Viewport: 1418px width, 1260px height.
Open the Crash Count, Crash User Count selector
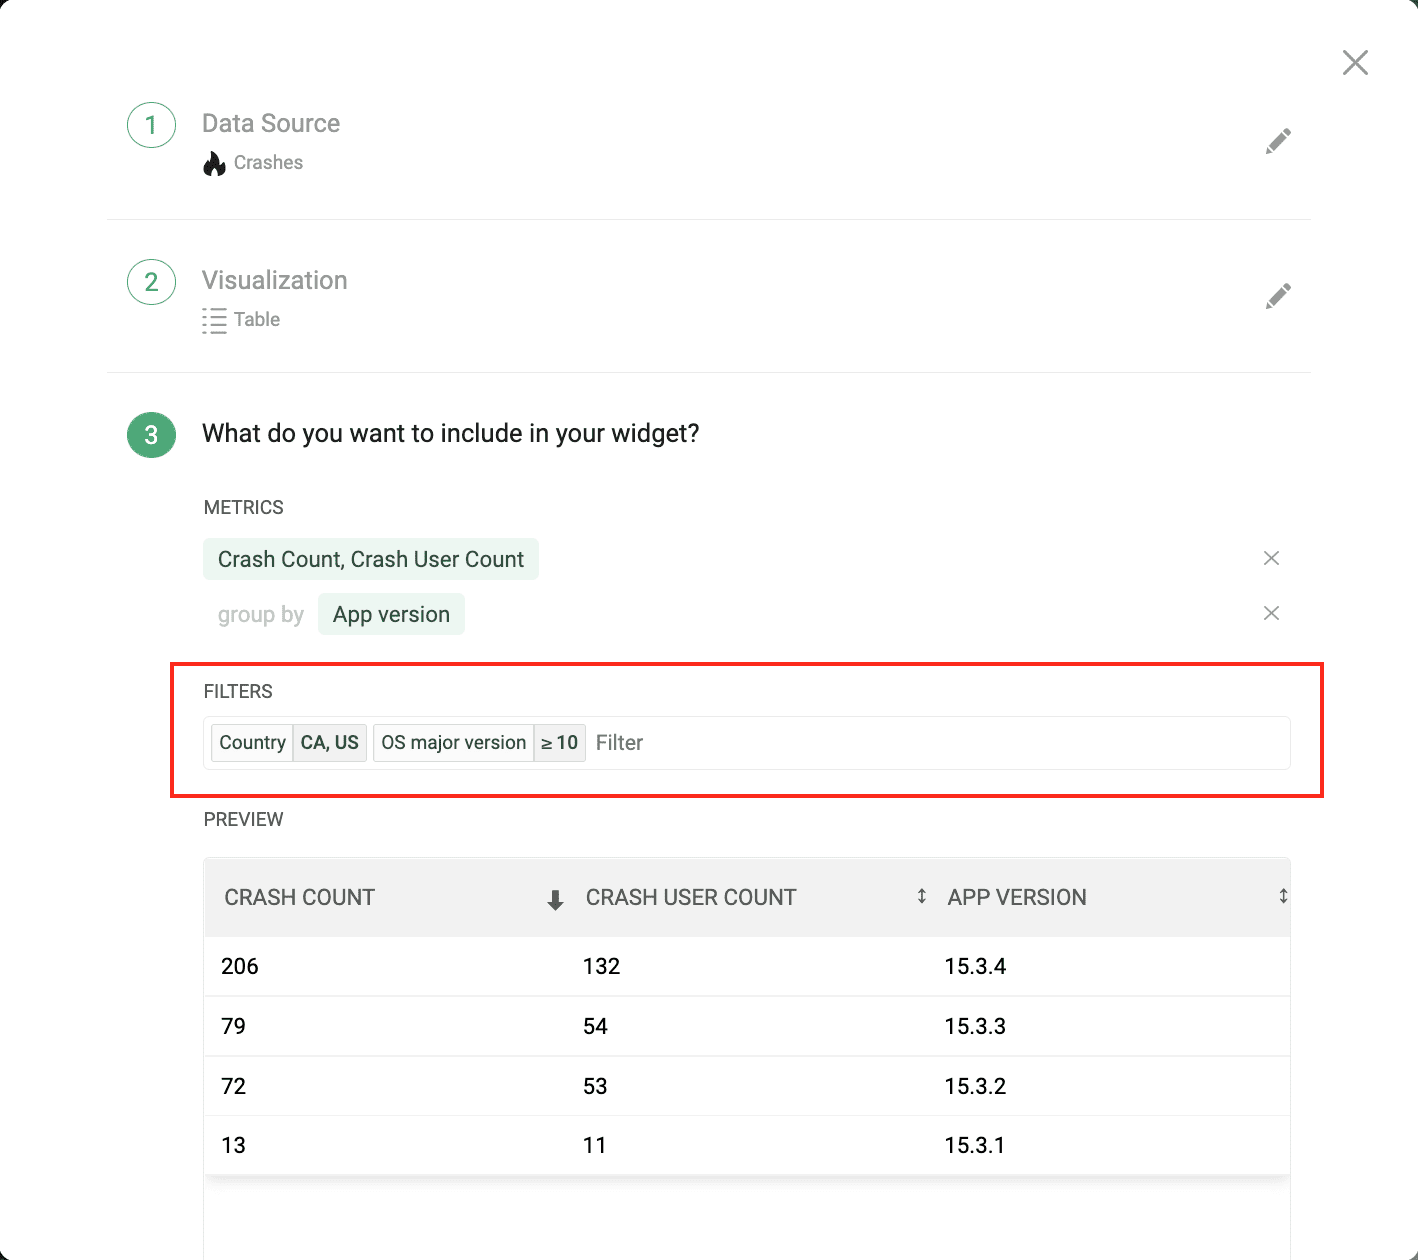[x=371, y=559]
